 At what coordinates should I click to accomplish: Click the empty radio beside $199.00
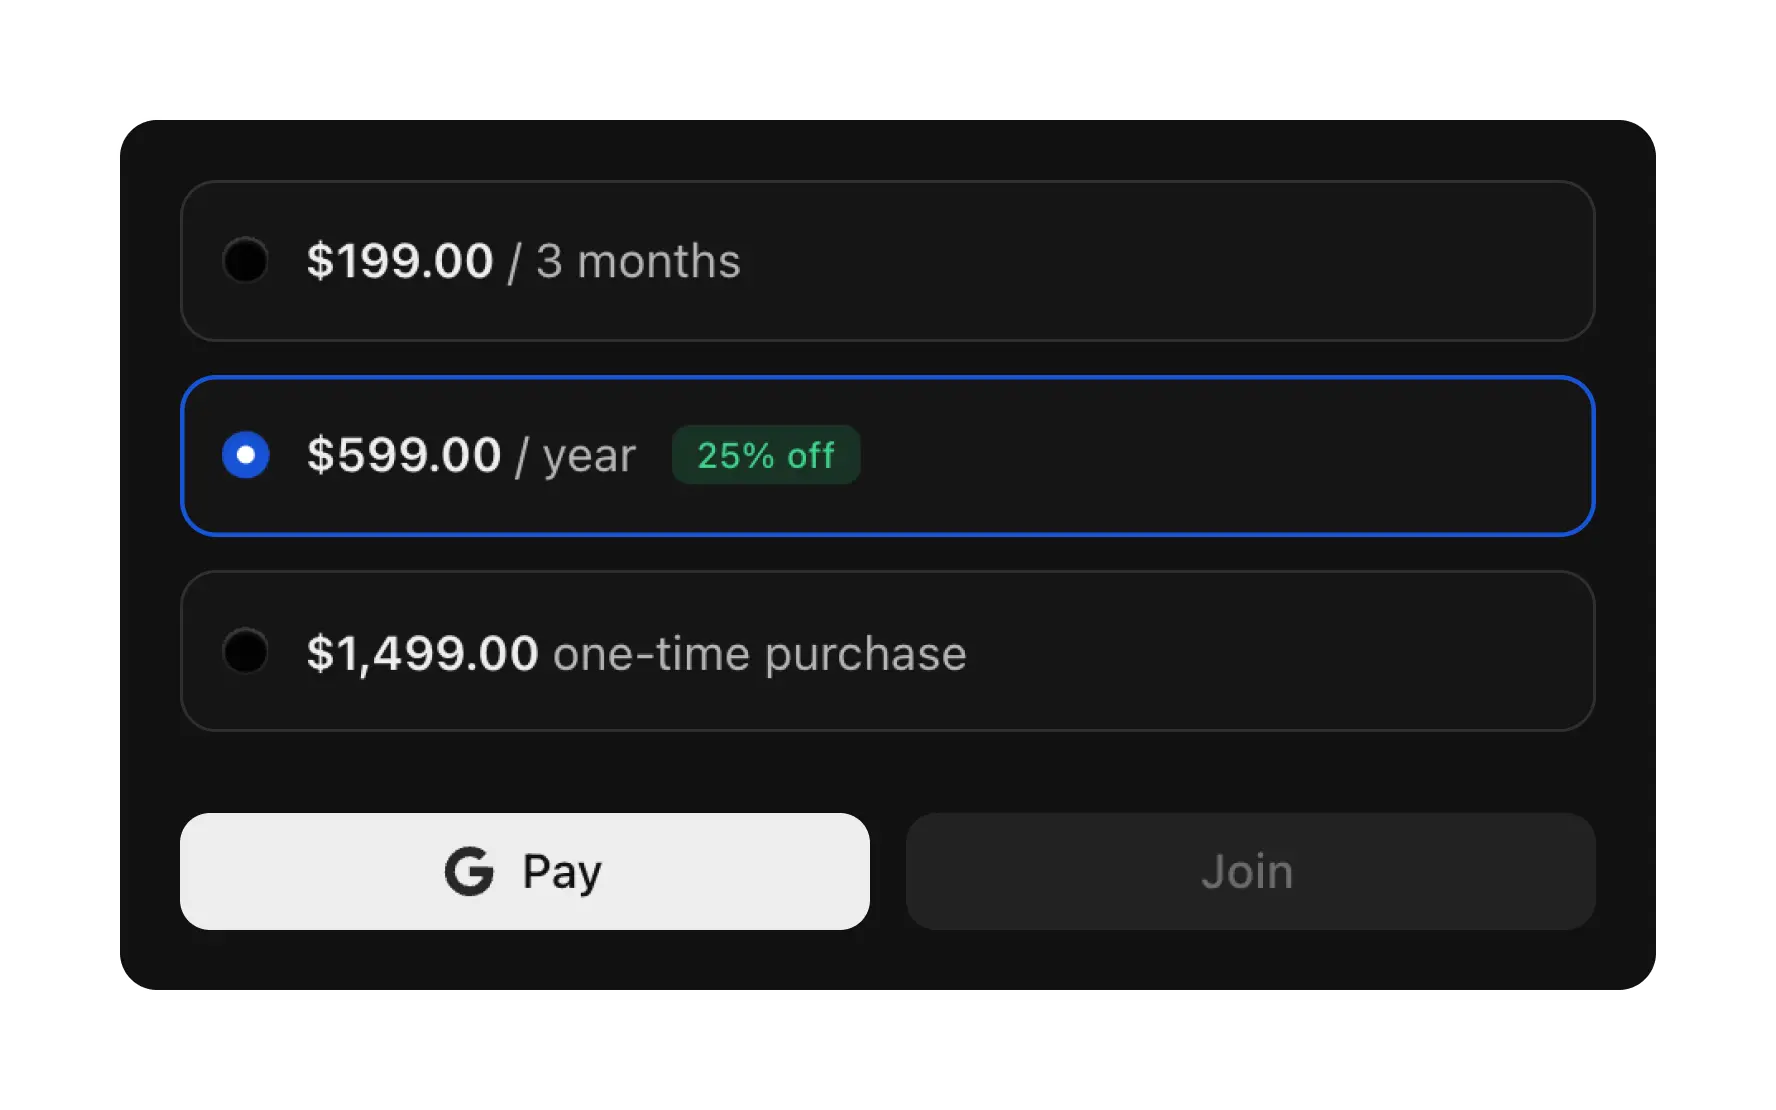pyautogui.click(x=246, y=260)
